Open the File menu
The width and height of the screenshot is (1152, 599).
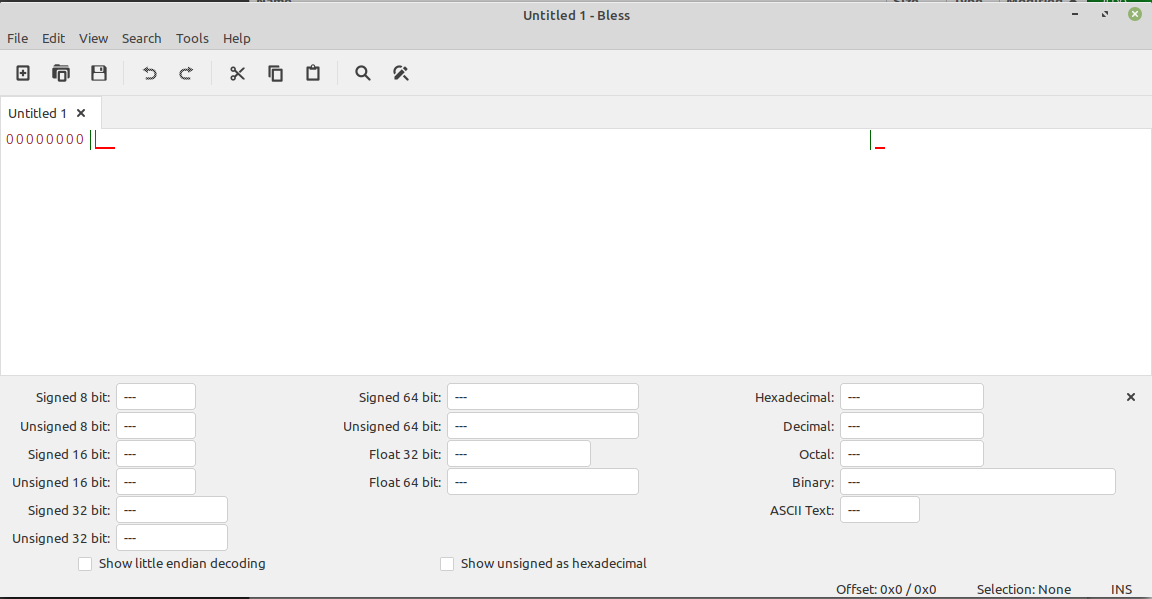(17, 38)
